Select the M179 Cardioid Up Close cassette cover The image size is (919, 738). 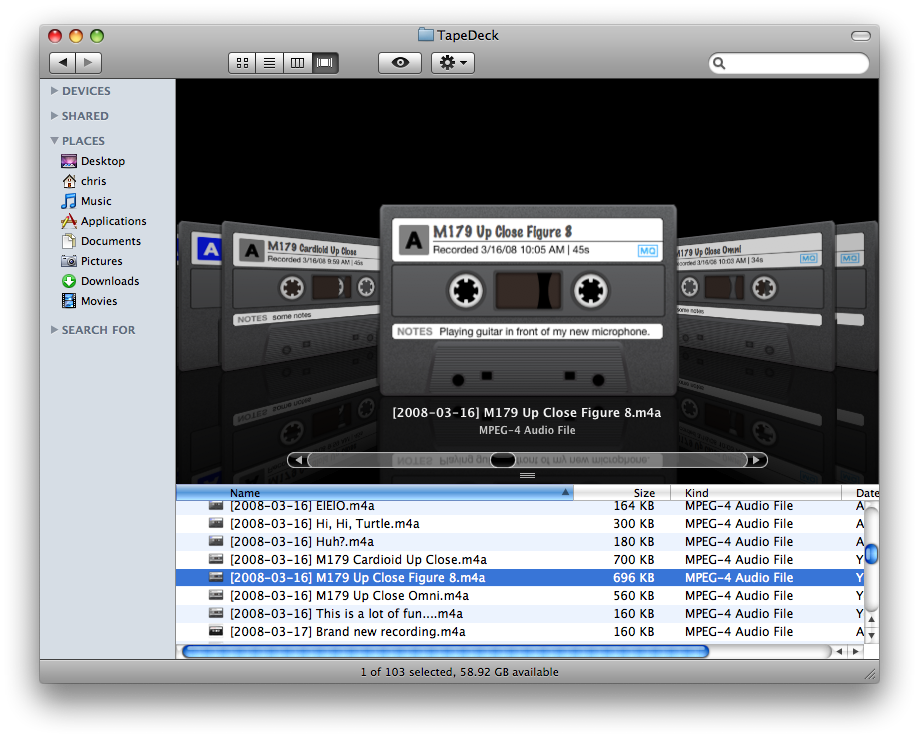pyautogui.click(x=302, y=296)
